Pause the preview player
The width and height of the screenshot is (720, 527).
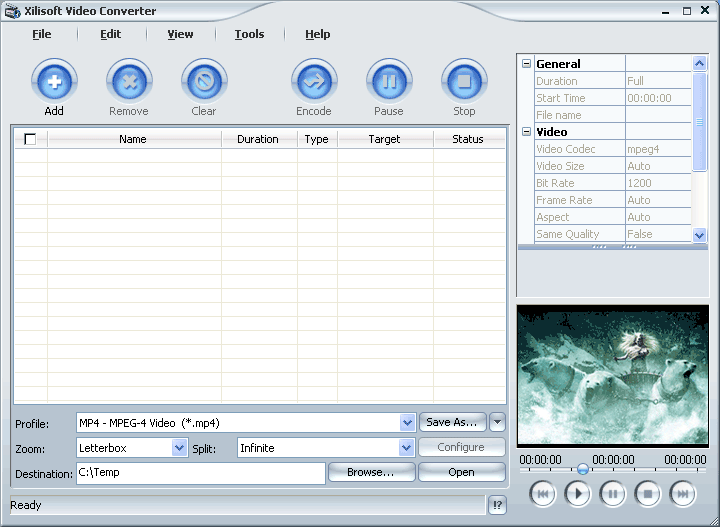[x=613, y=494]
